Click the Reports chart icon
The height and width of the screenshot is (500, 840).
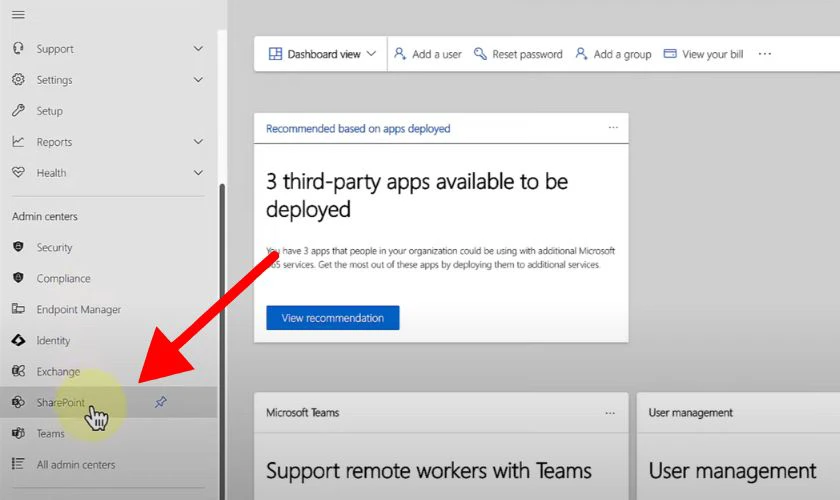[x=18, y=141]
